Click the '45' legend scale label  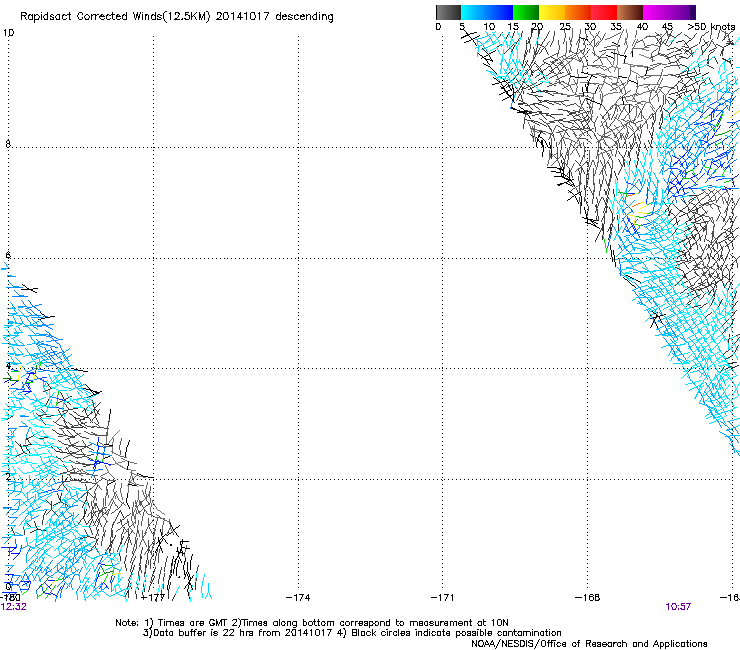[667, 27]
